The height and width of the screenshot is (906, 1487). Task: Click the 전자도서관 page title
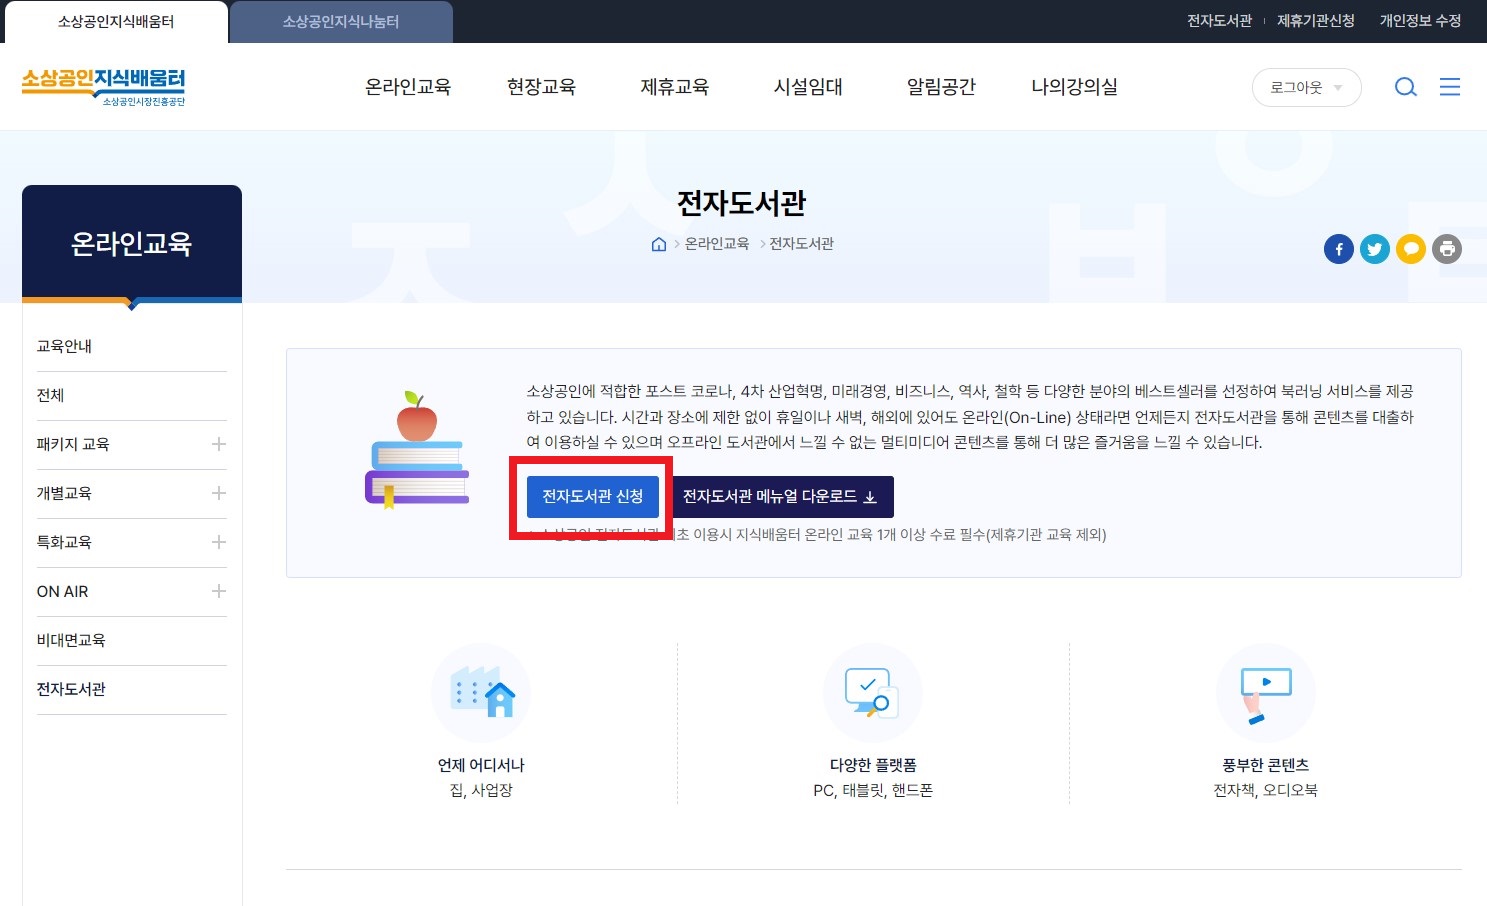click(x=741, y=203)
